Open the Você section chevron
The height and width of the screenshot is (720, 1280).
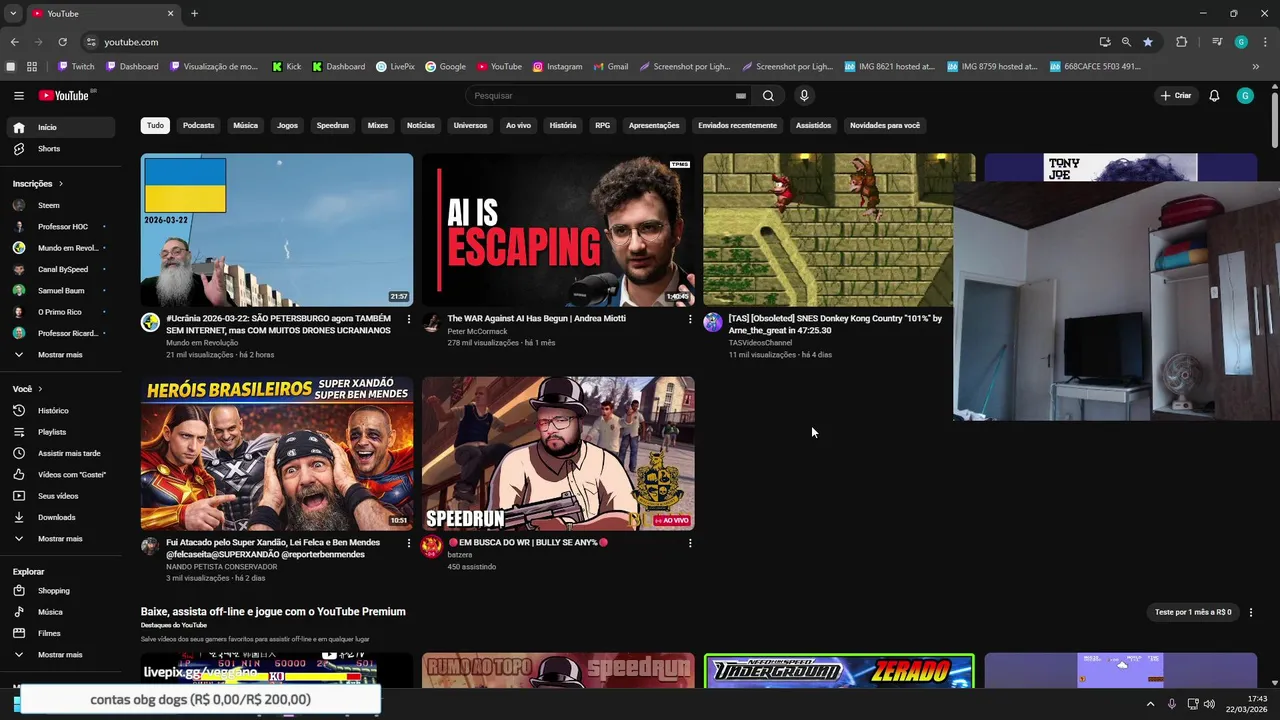(x=40, y=389)
